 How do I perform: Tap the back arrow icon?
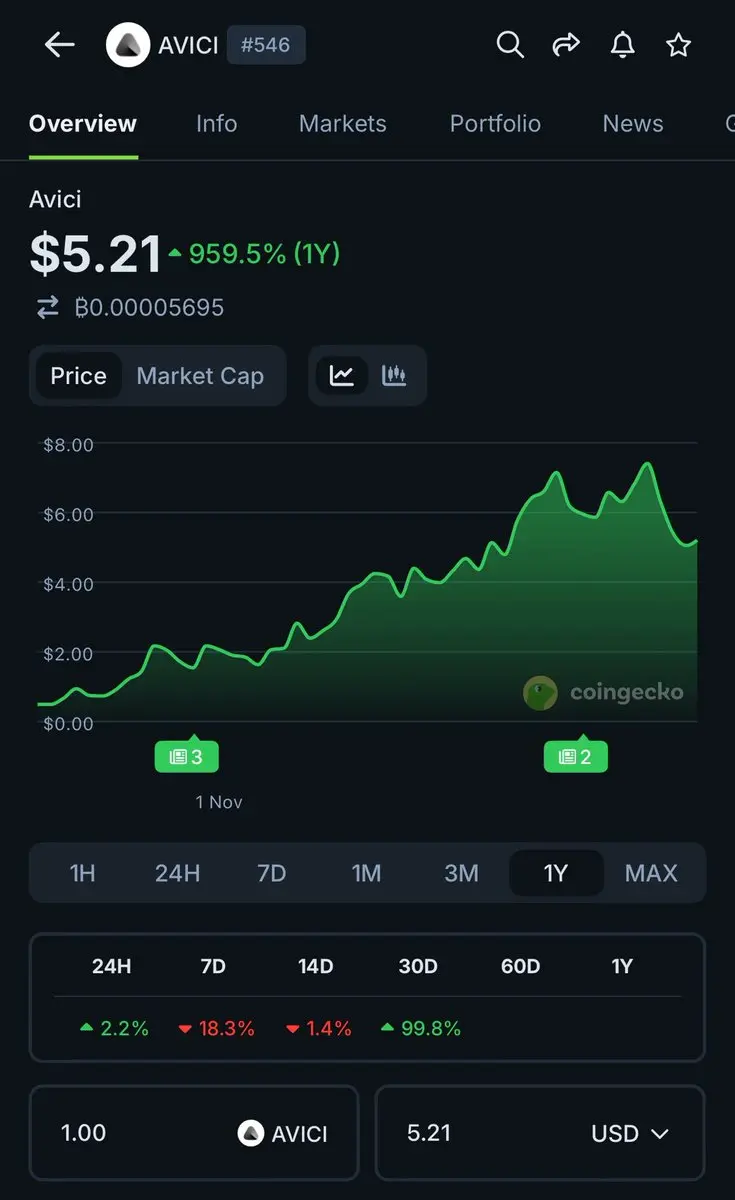60,45
